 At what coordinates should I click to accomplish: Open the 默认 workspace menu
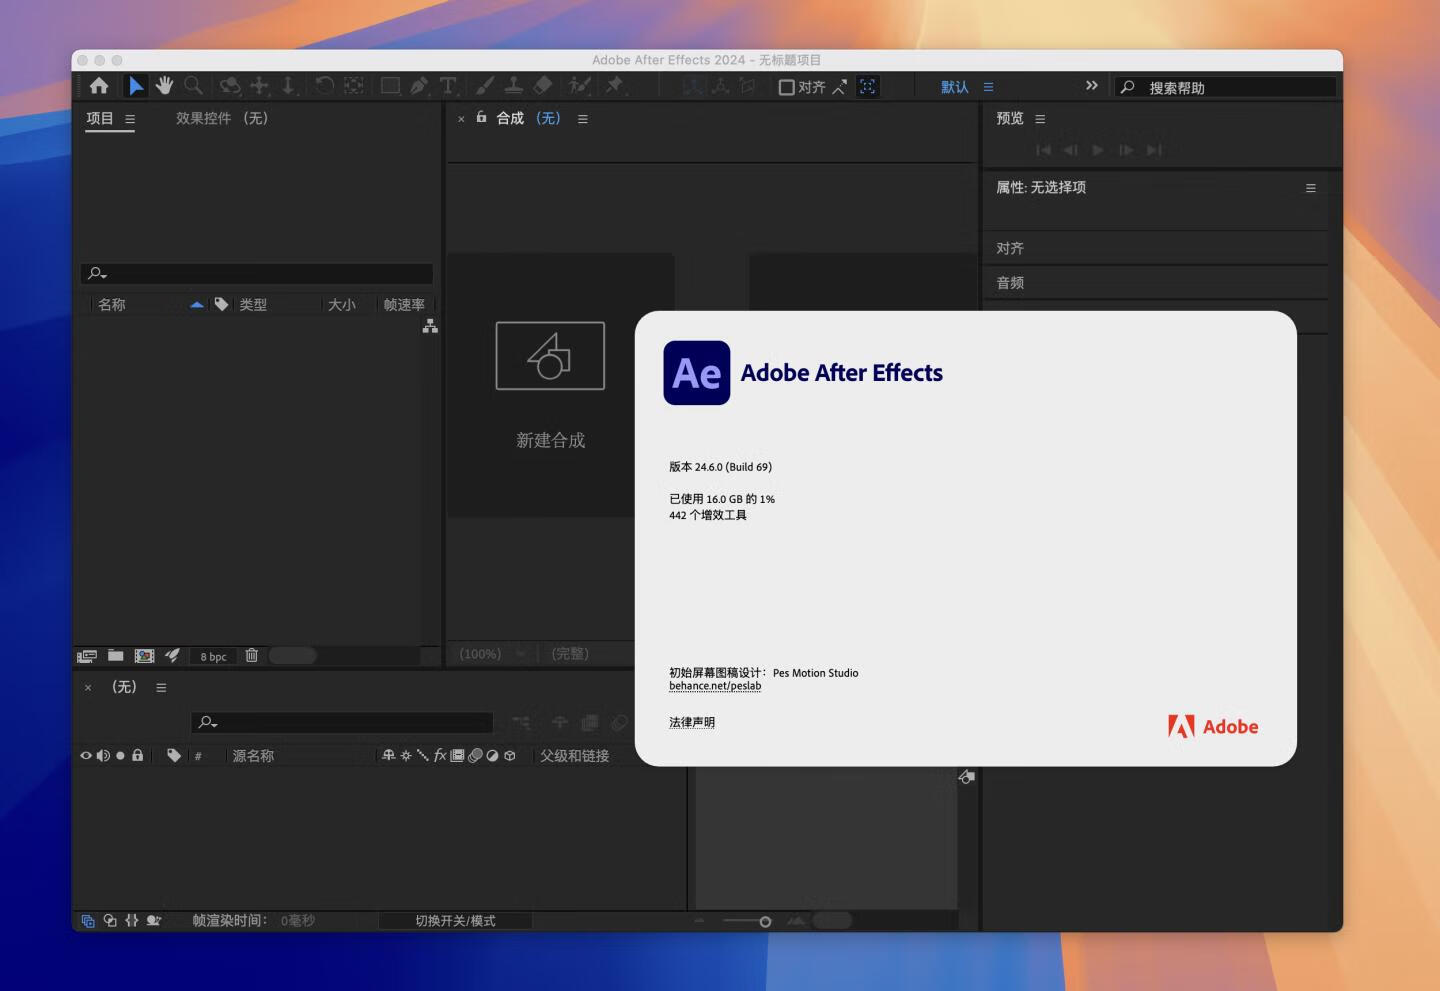point(988,87)
